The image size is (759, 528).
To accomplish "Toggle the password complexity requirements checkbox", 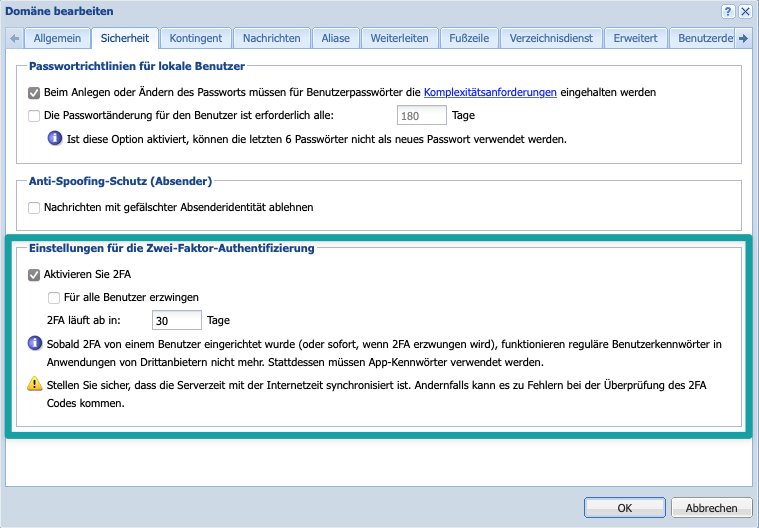I will click(34, 92).
